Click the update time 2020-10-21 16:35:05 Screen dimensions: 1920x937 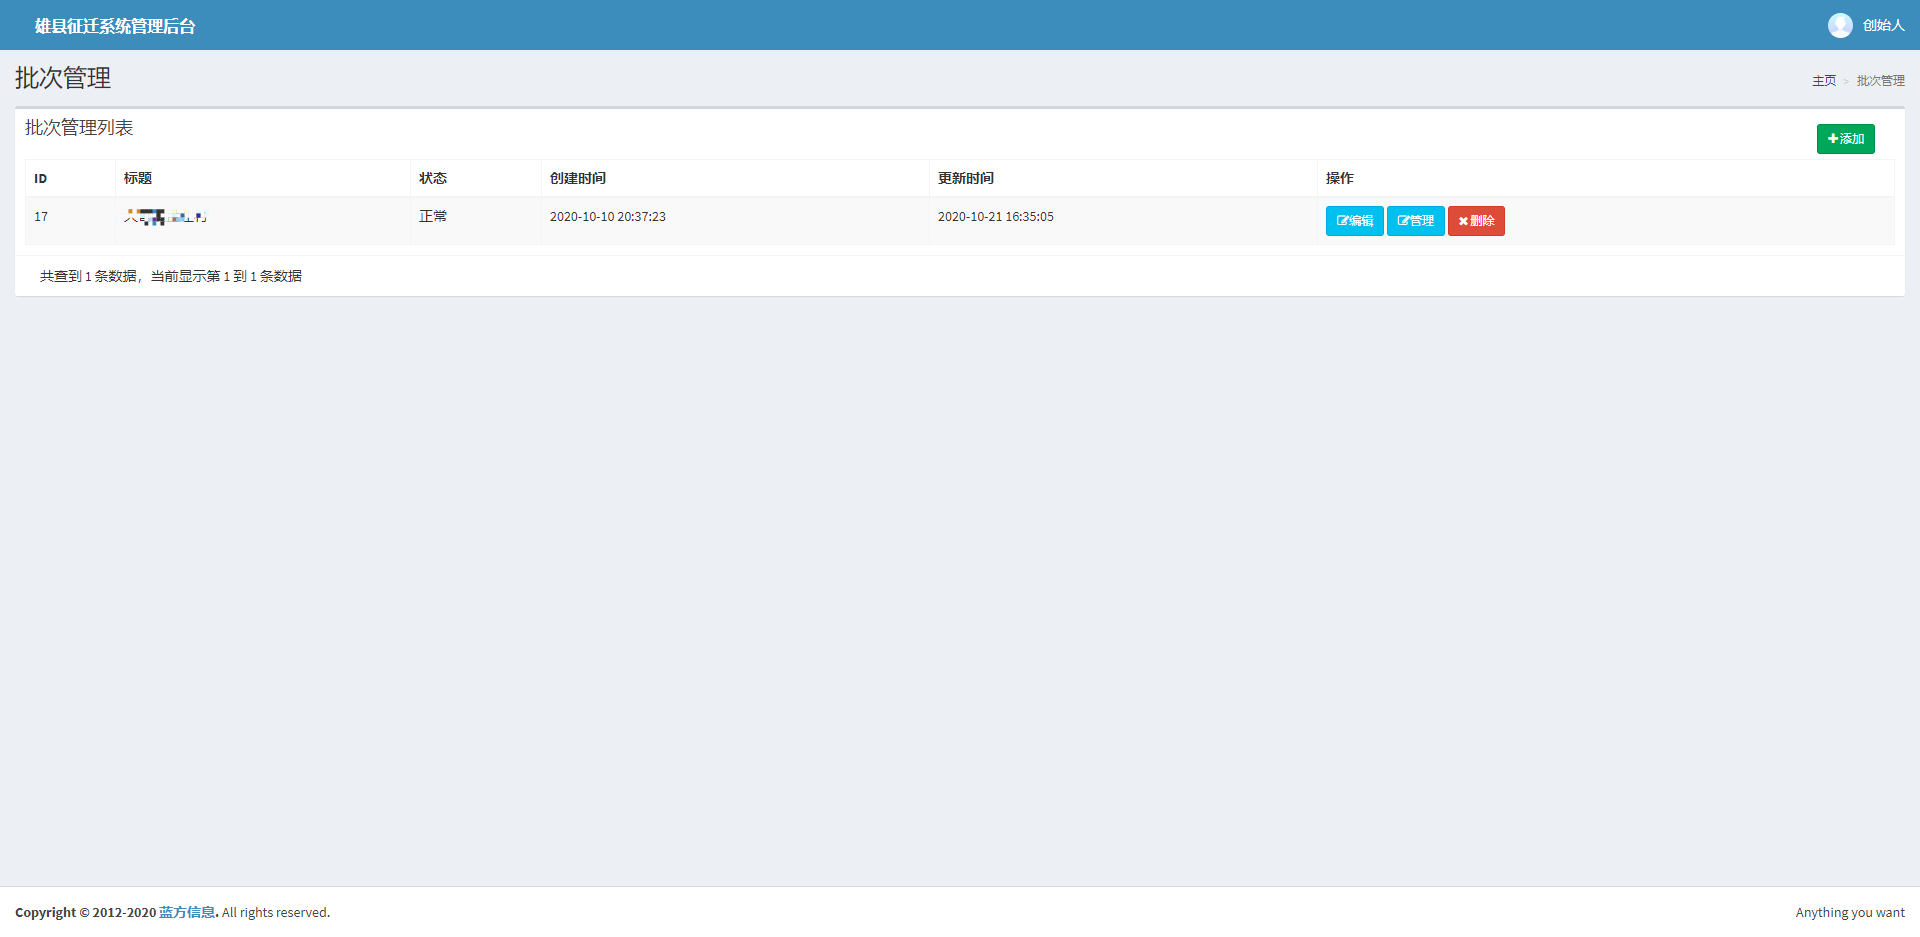996,217
